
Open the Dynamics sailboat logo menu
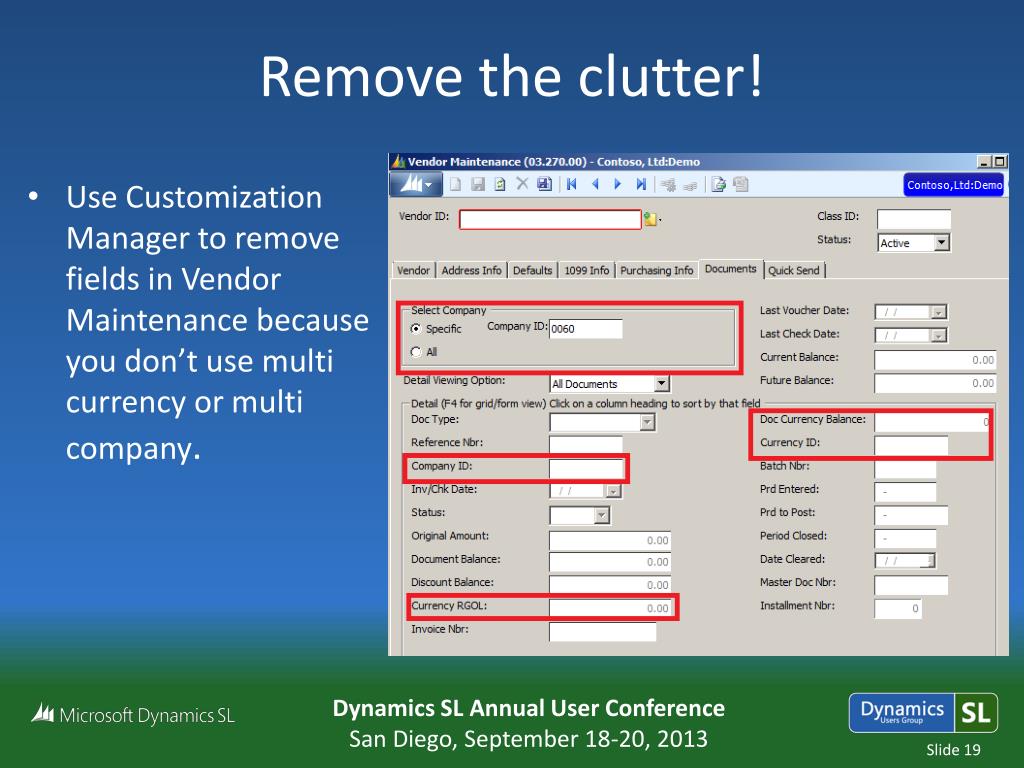point(416,185)
